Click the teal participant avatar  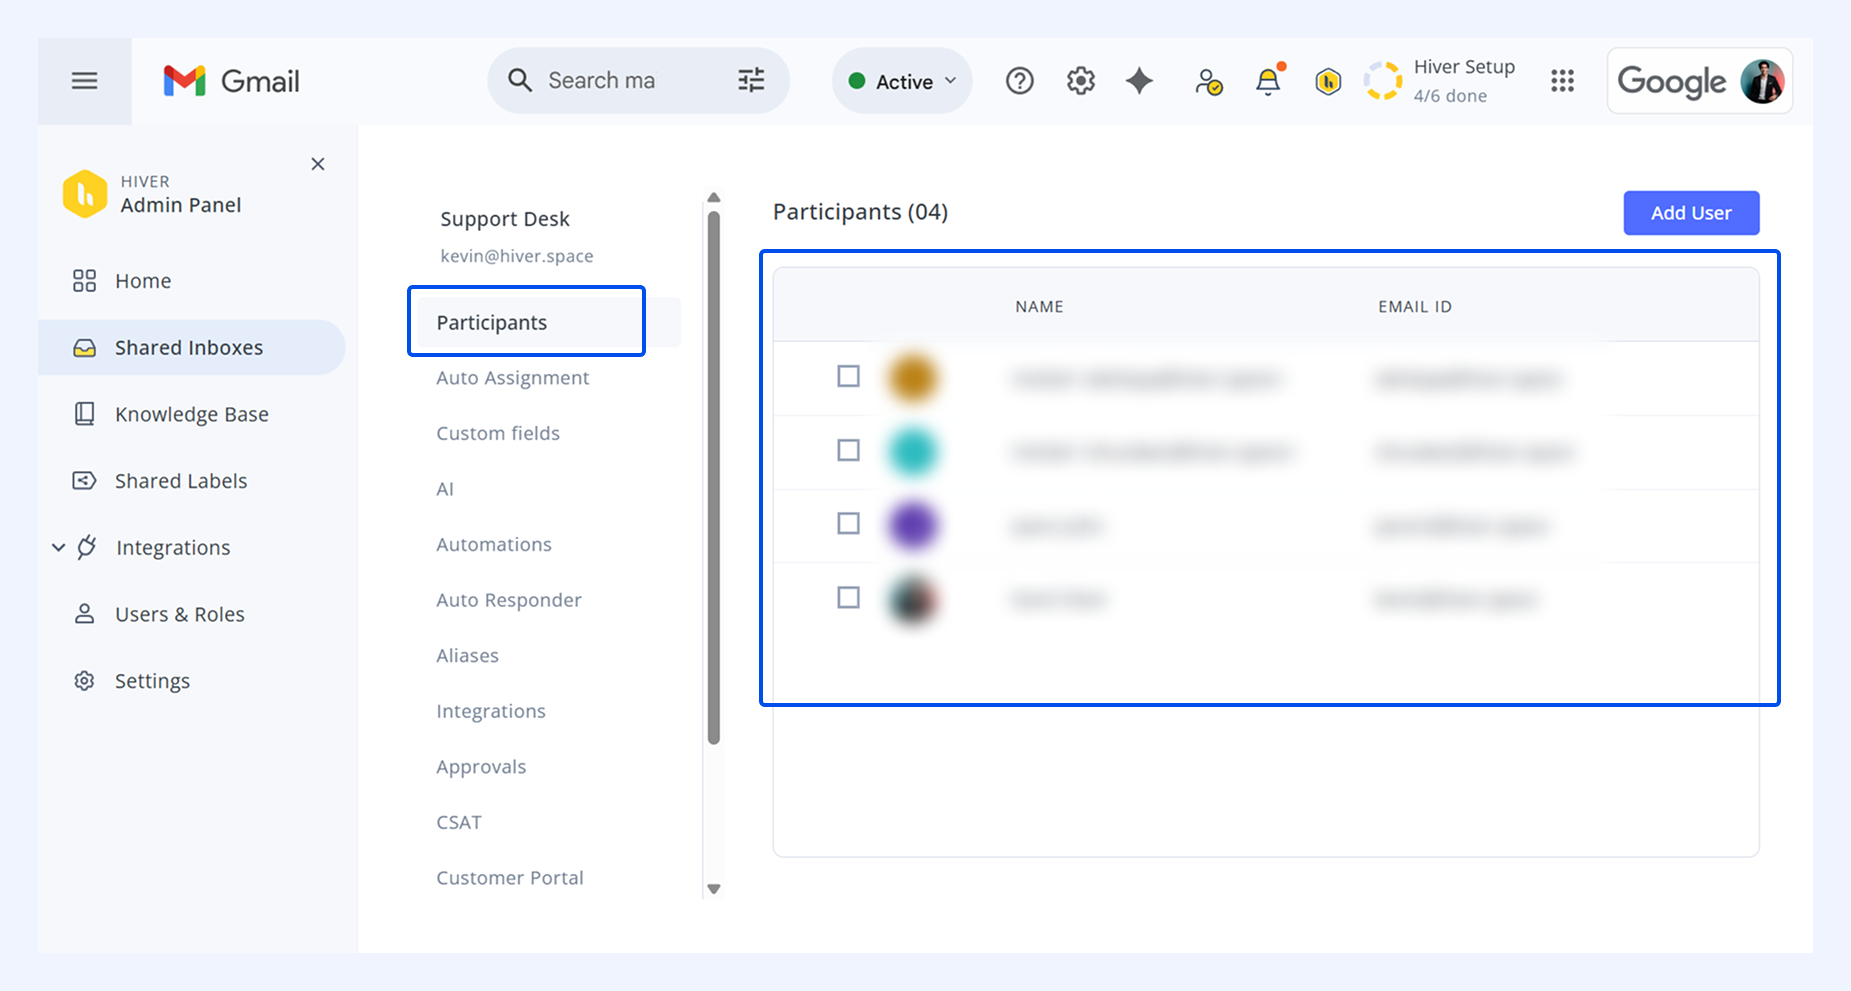tap(912, 452)
